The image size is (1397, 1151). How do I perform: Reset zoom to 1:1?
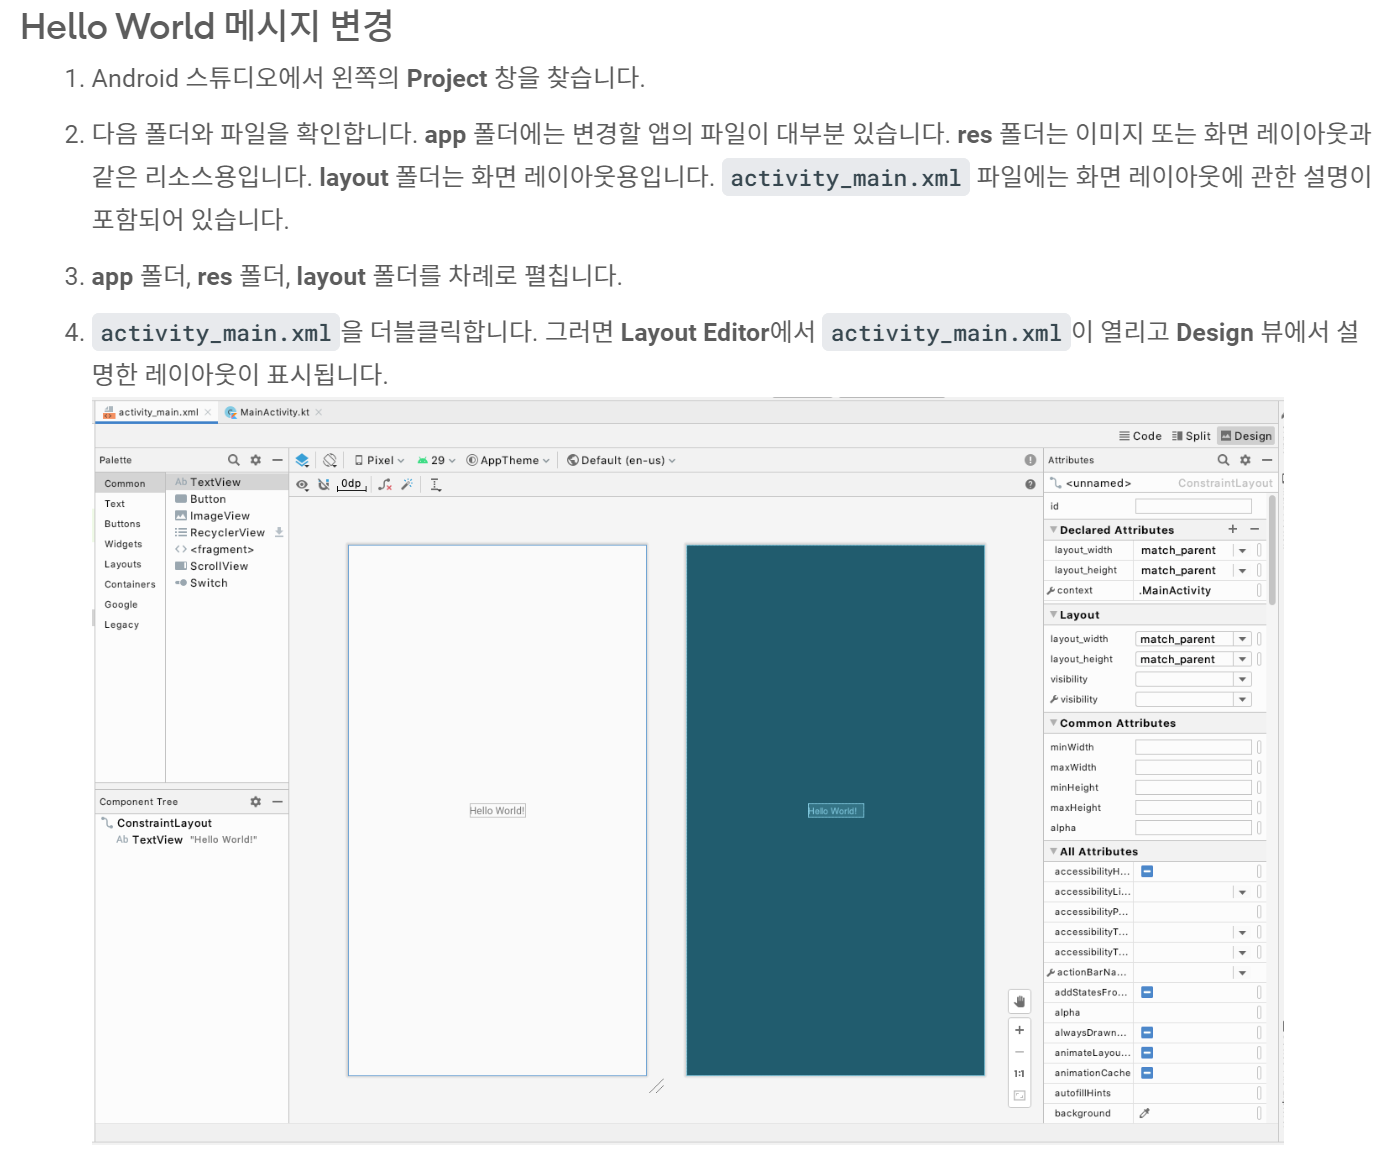point(1020,1074)
